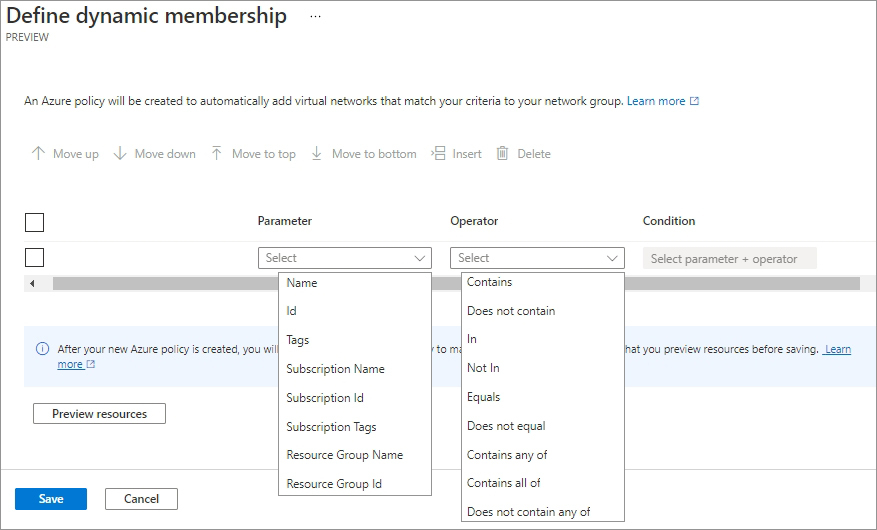Expand the Operator Select dropdown
The width and height of the screenshot is (877, 530).
(537, 258)
